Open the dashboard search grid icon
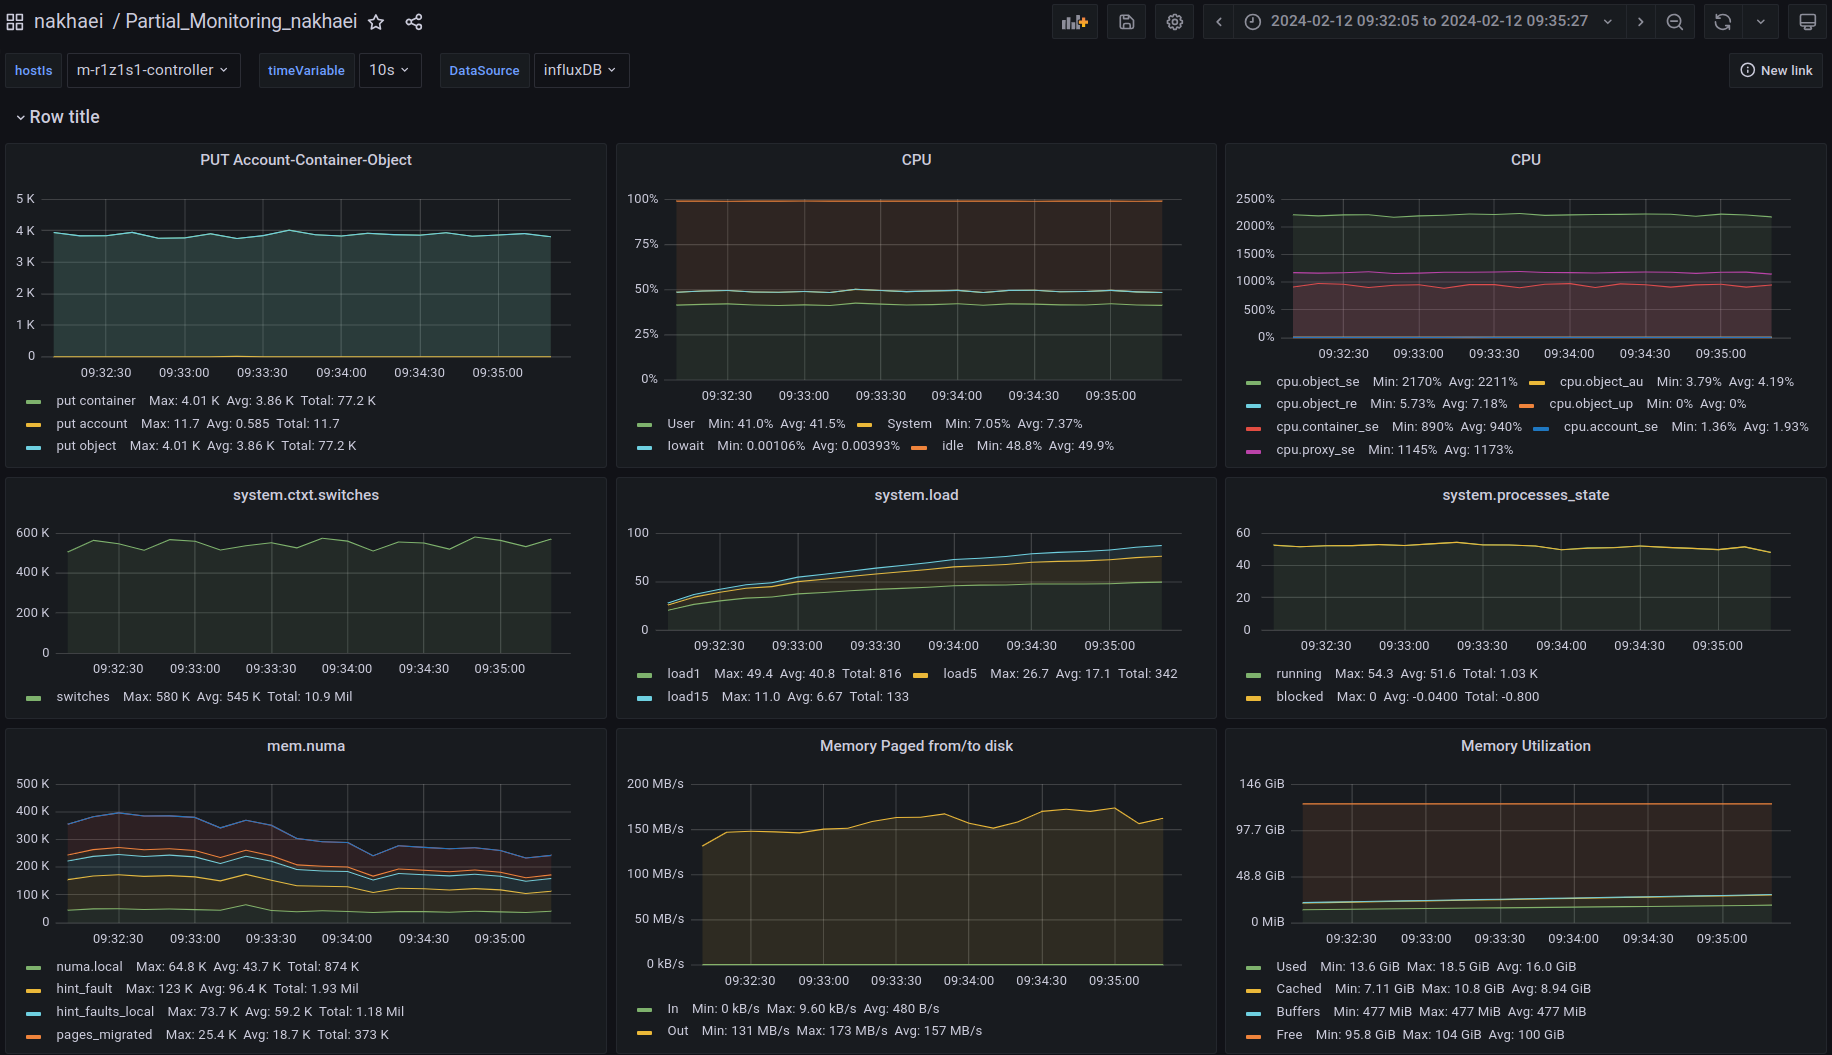The image size is (1832, 1055). coord(15,22)
